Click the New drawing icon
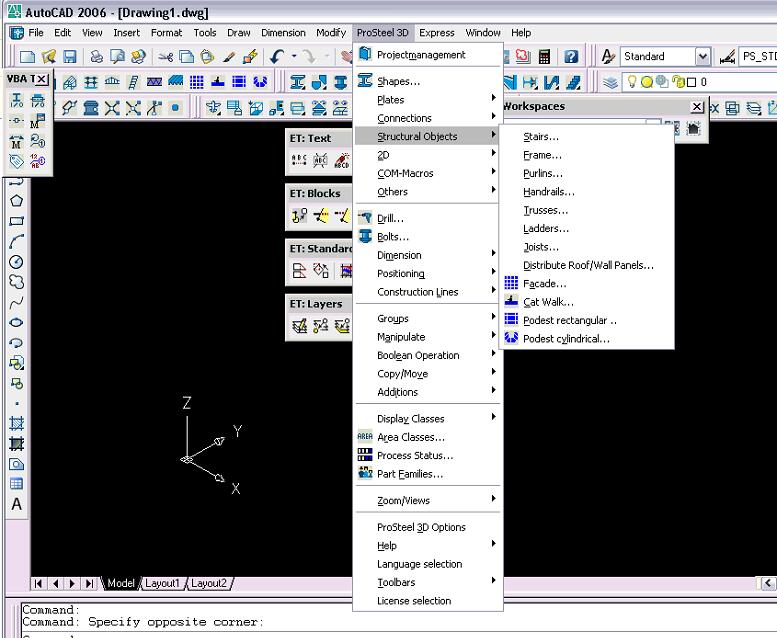 (x=27, y=57)
